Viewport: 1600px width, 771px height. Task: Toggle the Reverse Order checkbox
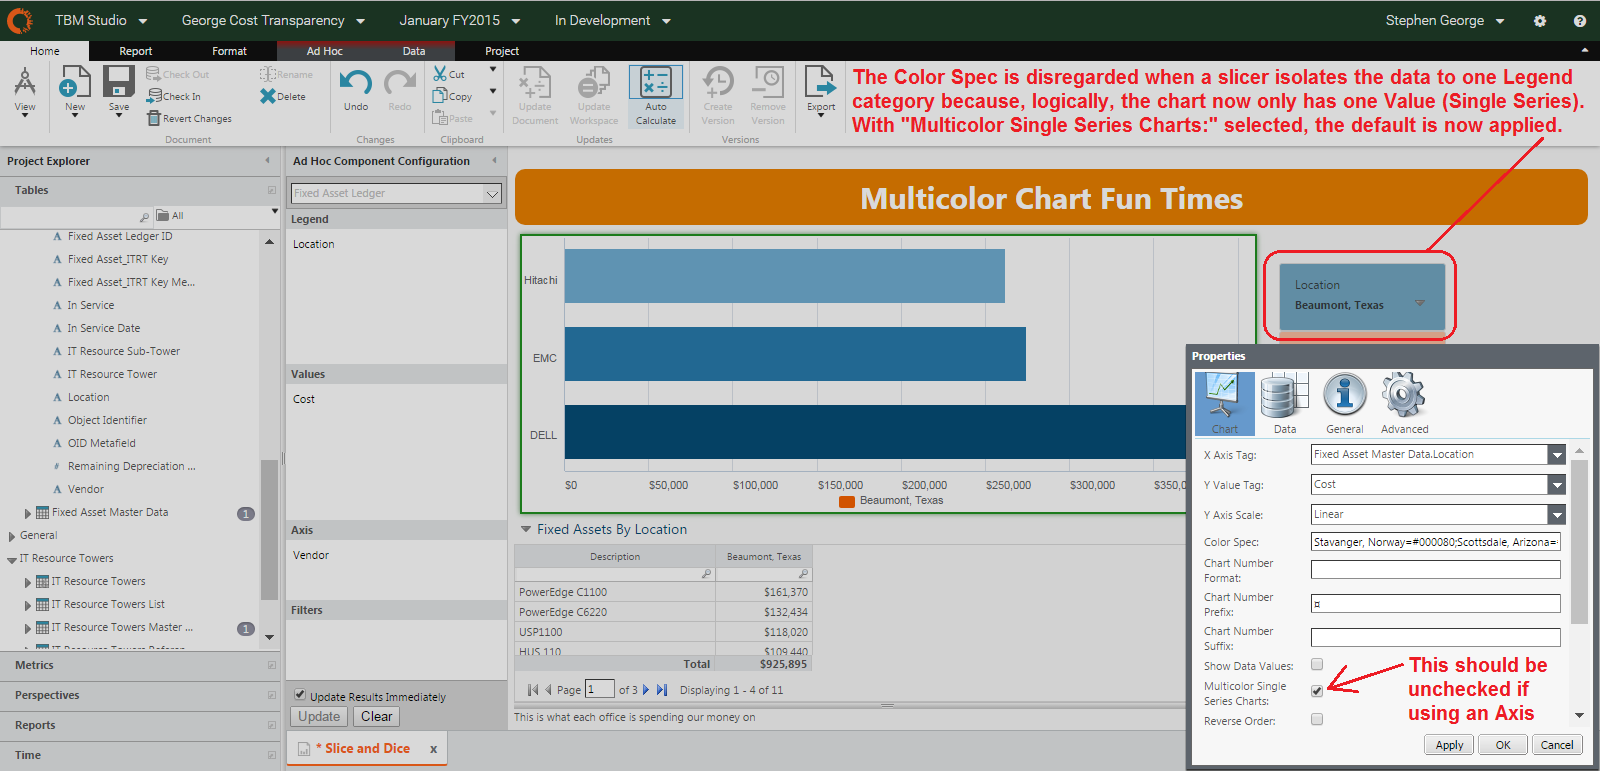click(x=1317, y=719)
